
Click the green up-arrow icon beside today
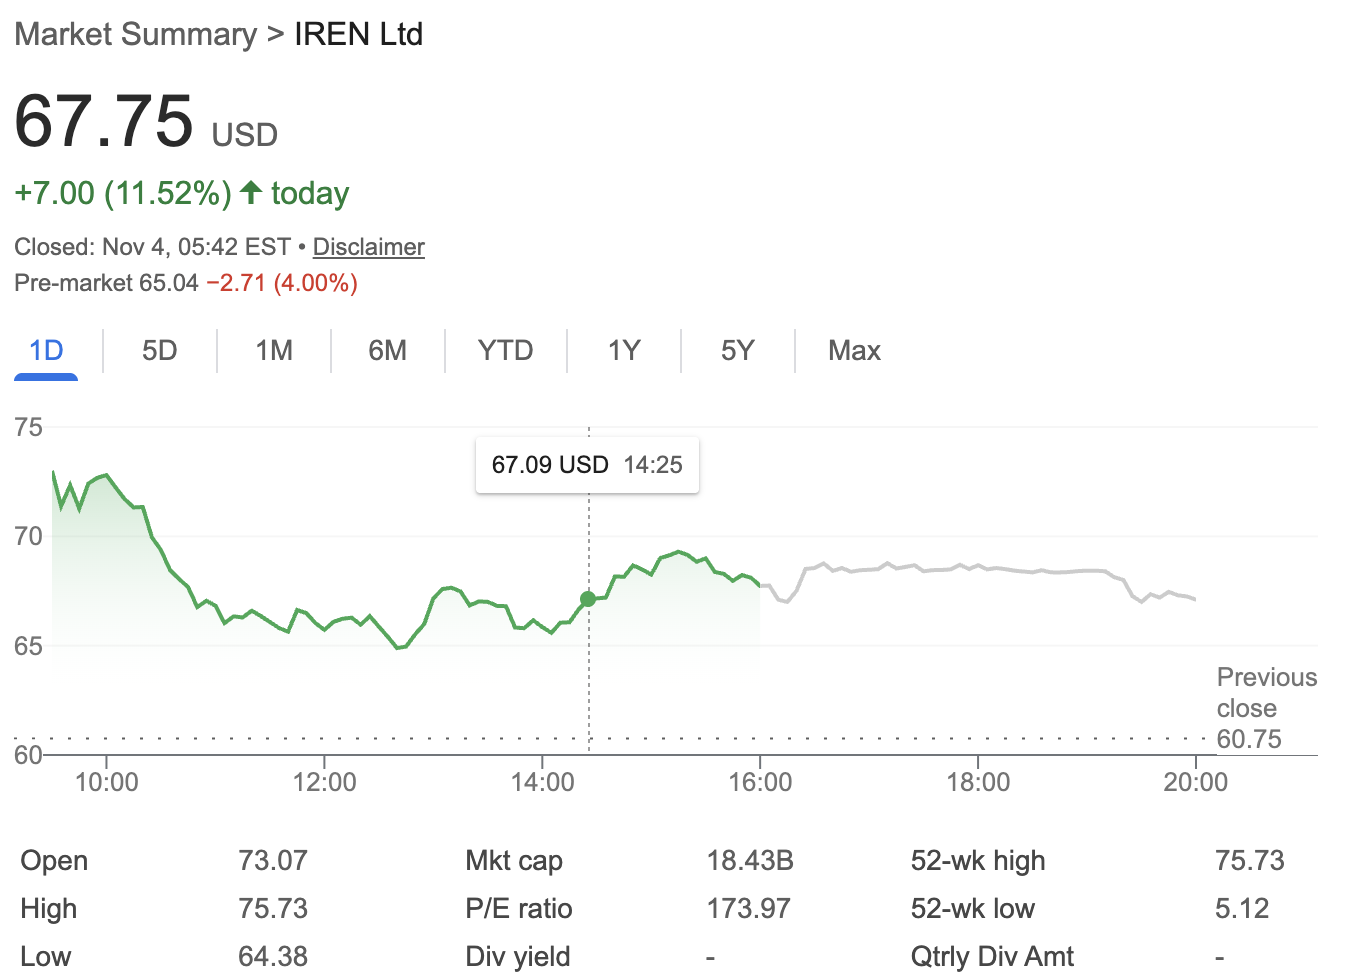point(251,192)
